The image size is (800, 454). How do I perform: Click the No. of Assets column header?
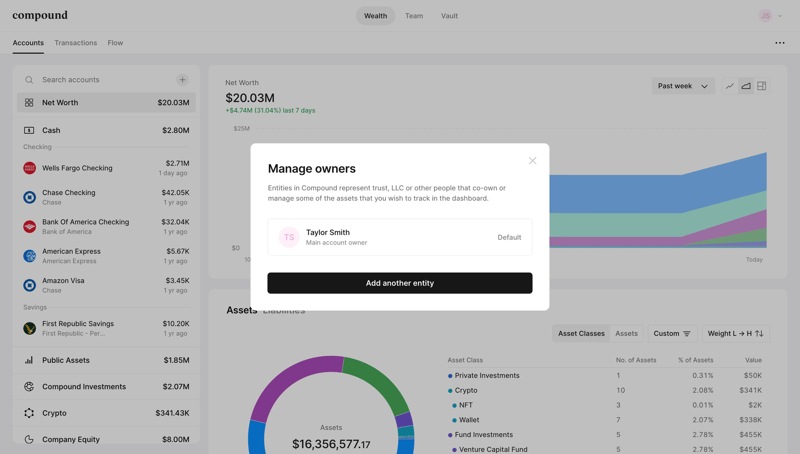pyautogui.click(x=636, y=360)
